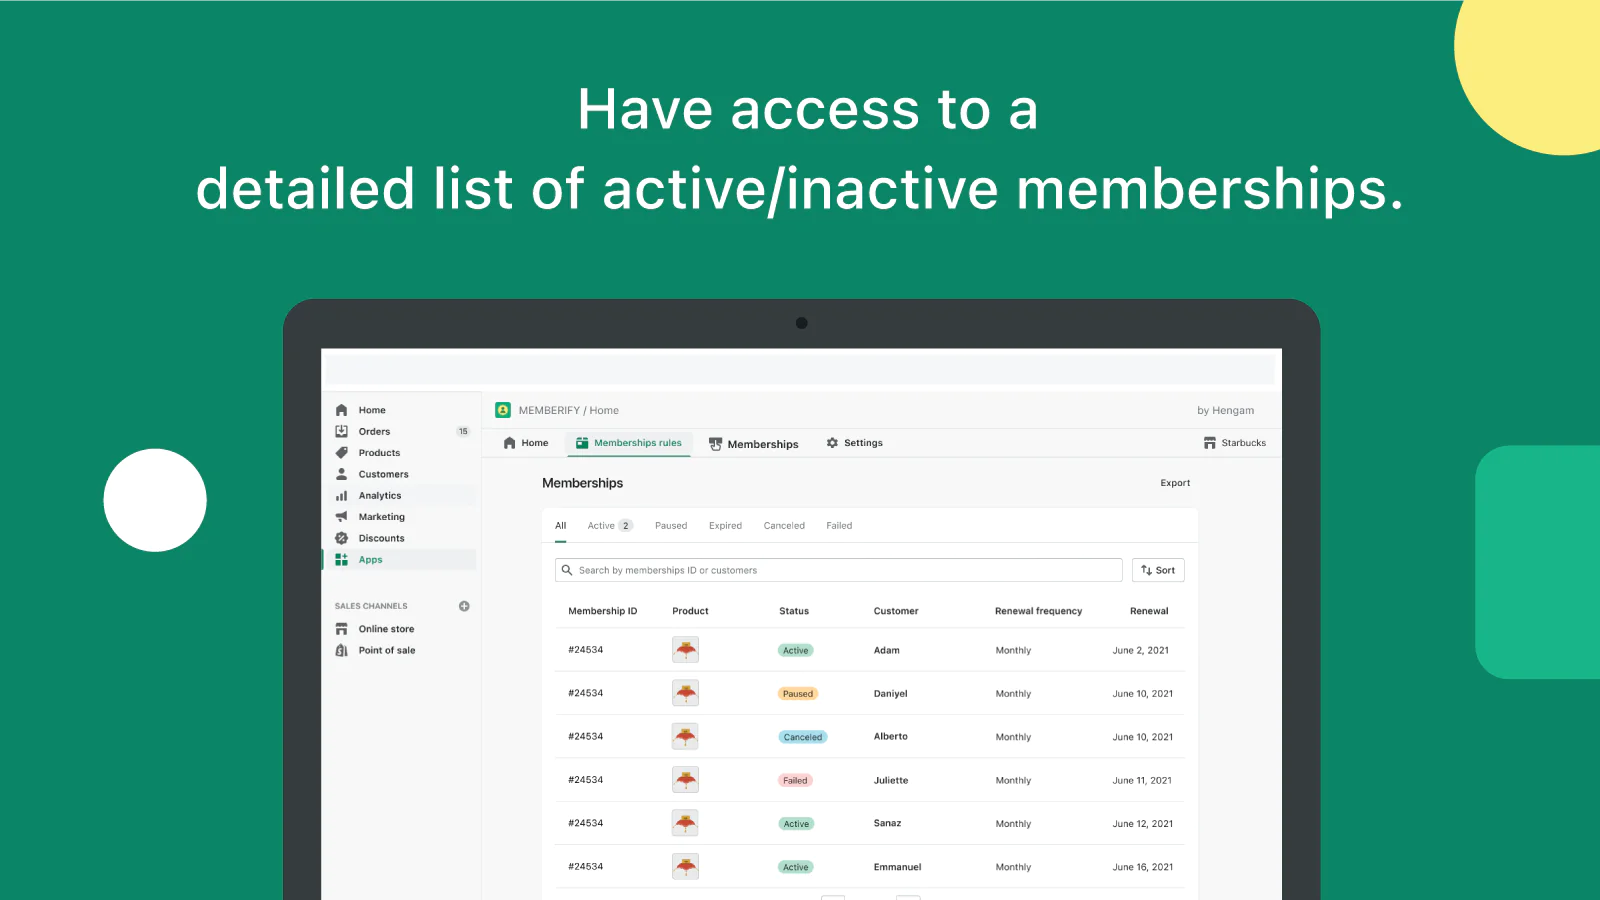Click the Export link
Viewport: 1600px width, 900px height.
tap(1175, 483)
